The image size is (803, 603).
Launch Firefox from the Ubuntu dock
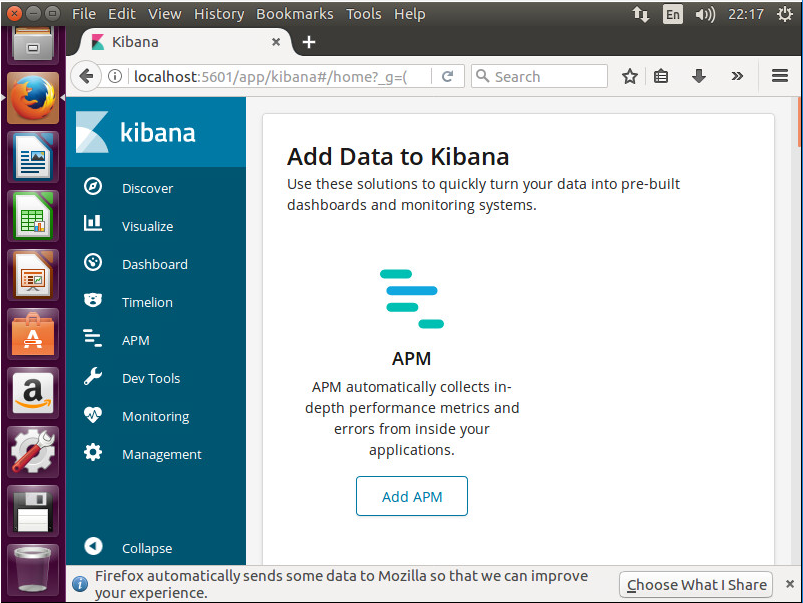(33, 97)
